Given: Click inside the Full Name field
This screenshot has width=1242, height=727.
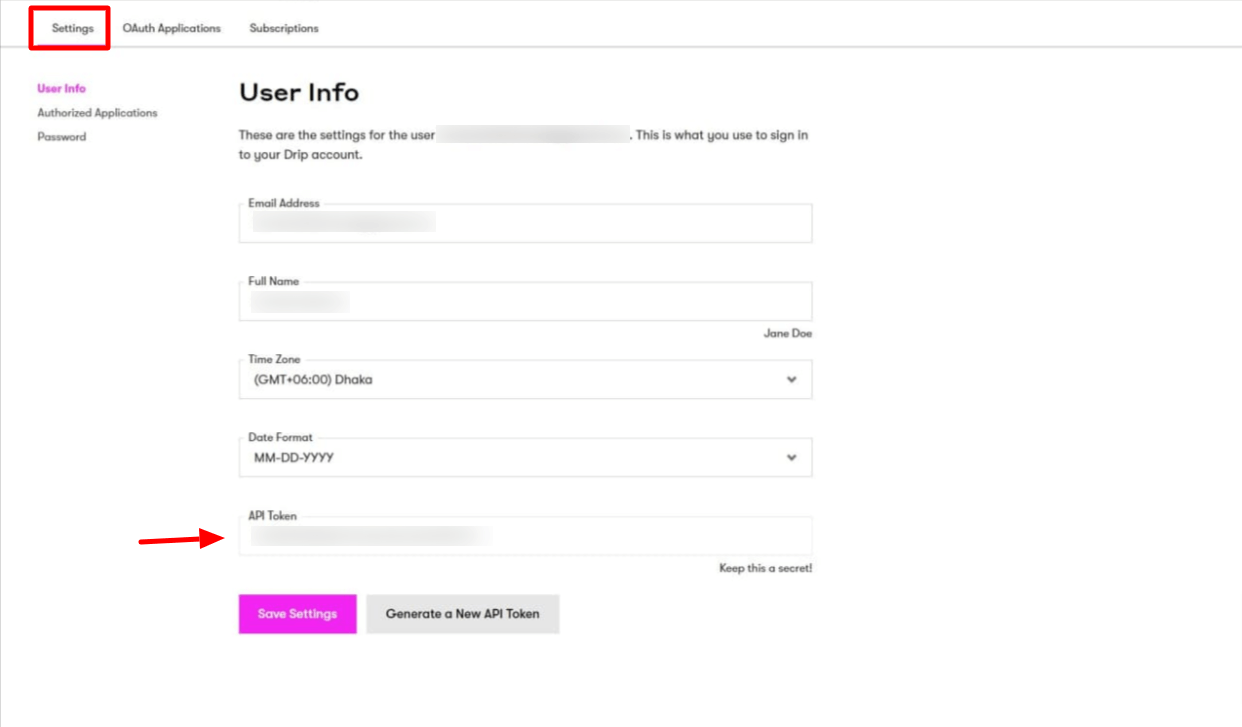Looking at the screenshot, I should (525, 301).
